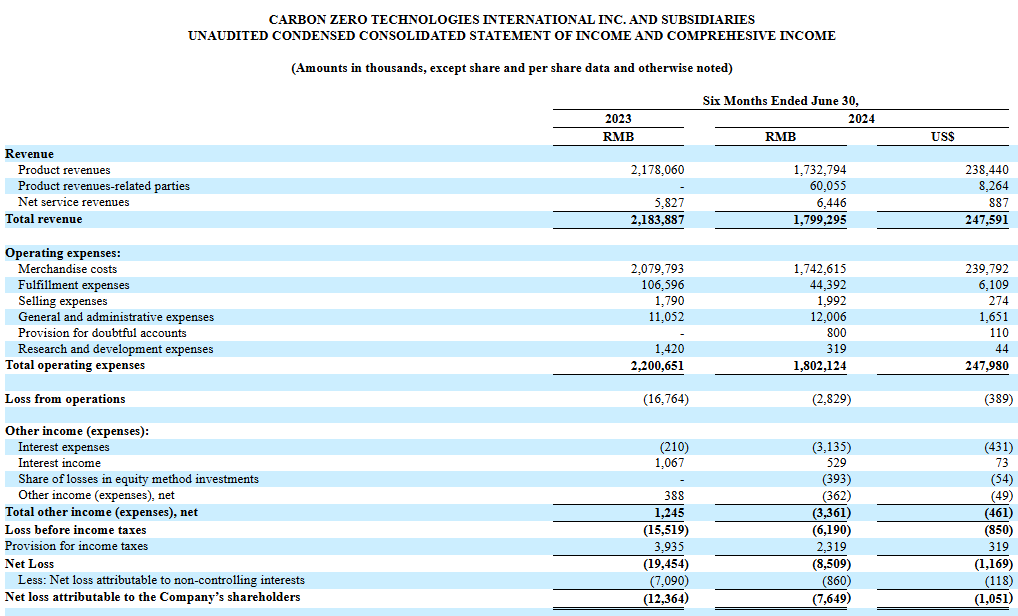Click the 2023 column header

[618, 119]
